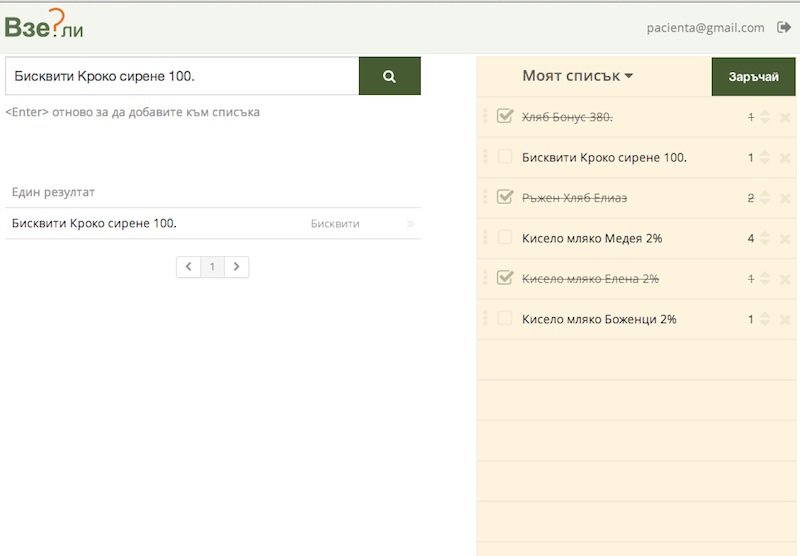Open the Моят списък dropdown
This screenshot has height=556, width=800.
click(578, 76)
